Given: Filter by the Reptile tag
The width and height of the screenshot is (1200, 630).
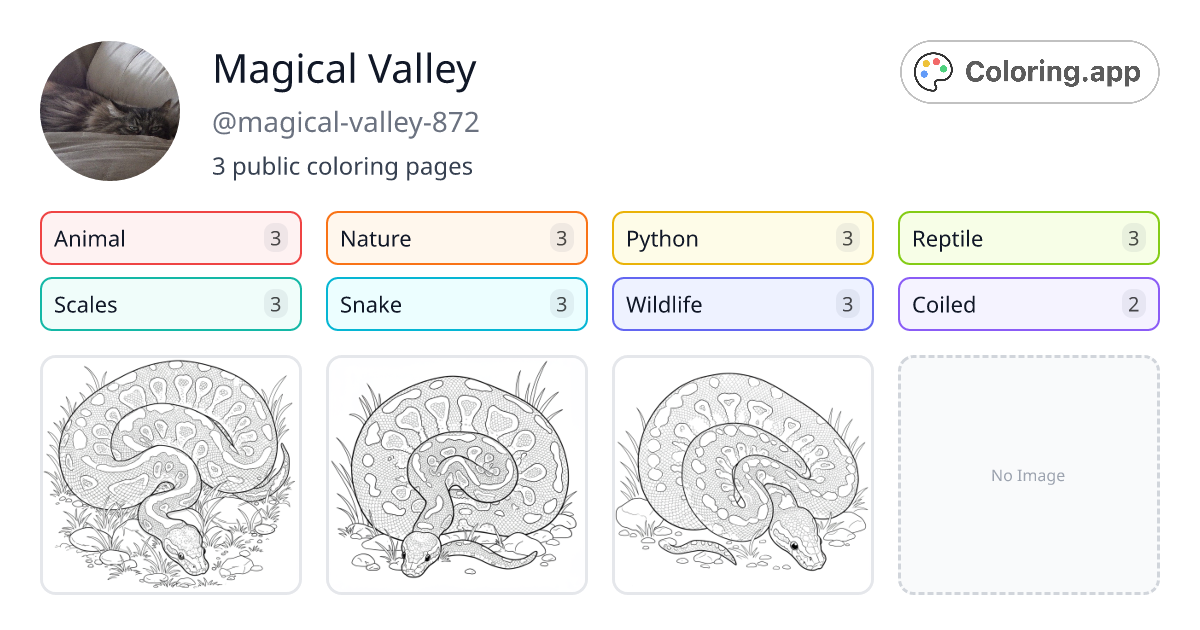Looking at the screenshot, I should 1028,238.
